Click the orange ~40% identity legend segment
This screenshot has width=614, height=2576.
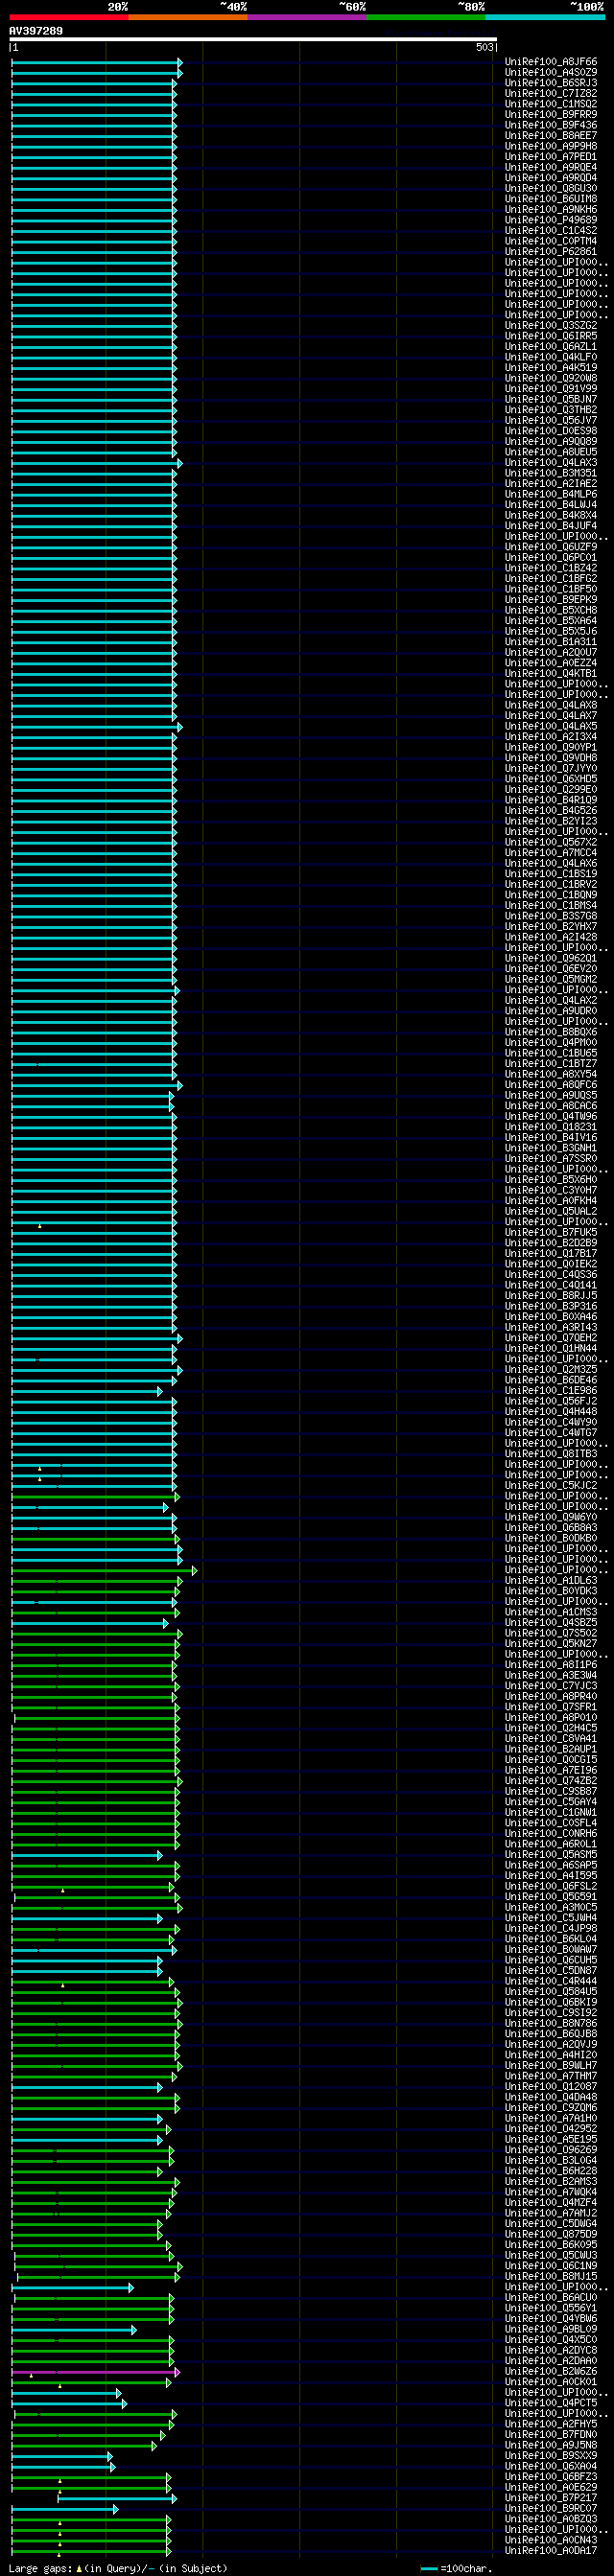coord(188,17)
